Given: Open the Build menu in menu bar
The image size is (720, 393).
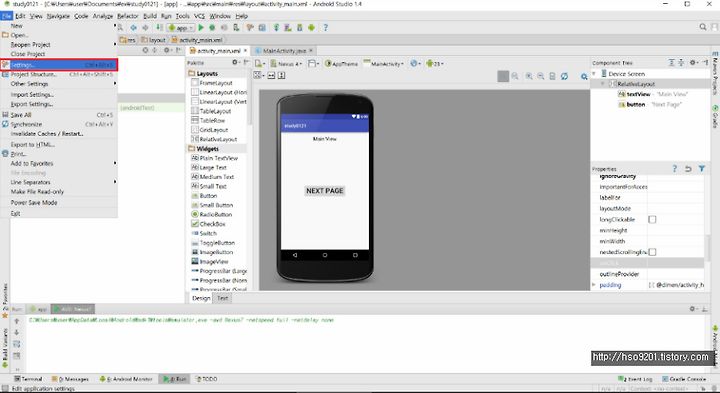Looking at the screenshot, I should 150,16.
